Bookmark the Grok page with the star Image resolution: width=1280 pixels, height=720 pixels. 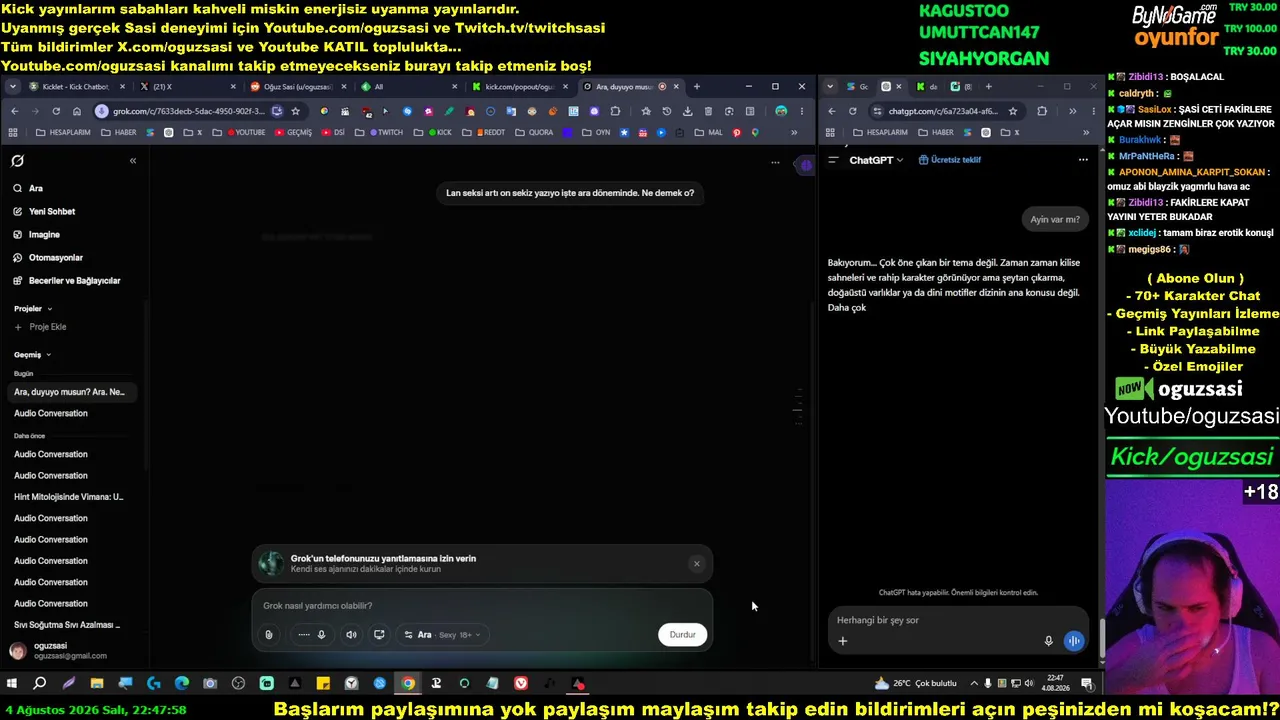(295, 111)
